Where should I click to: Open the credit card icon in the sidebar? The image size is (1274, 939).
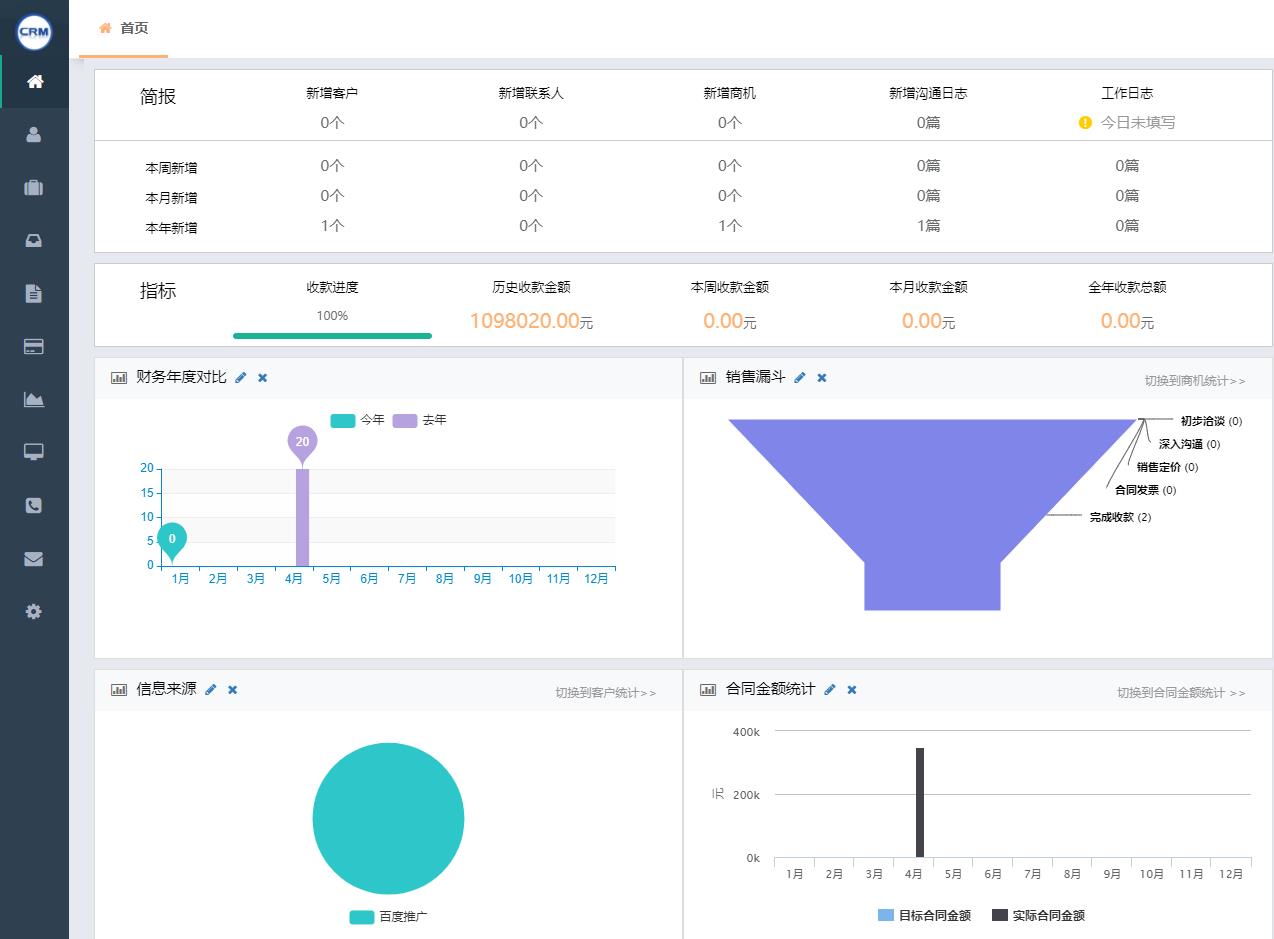click(x=34, y=347)
